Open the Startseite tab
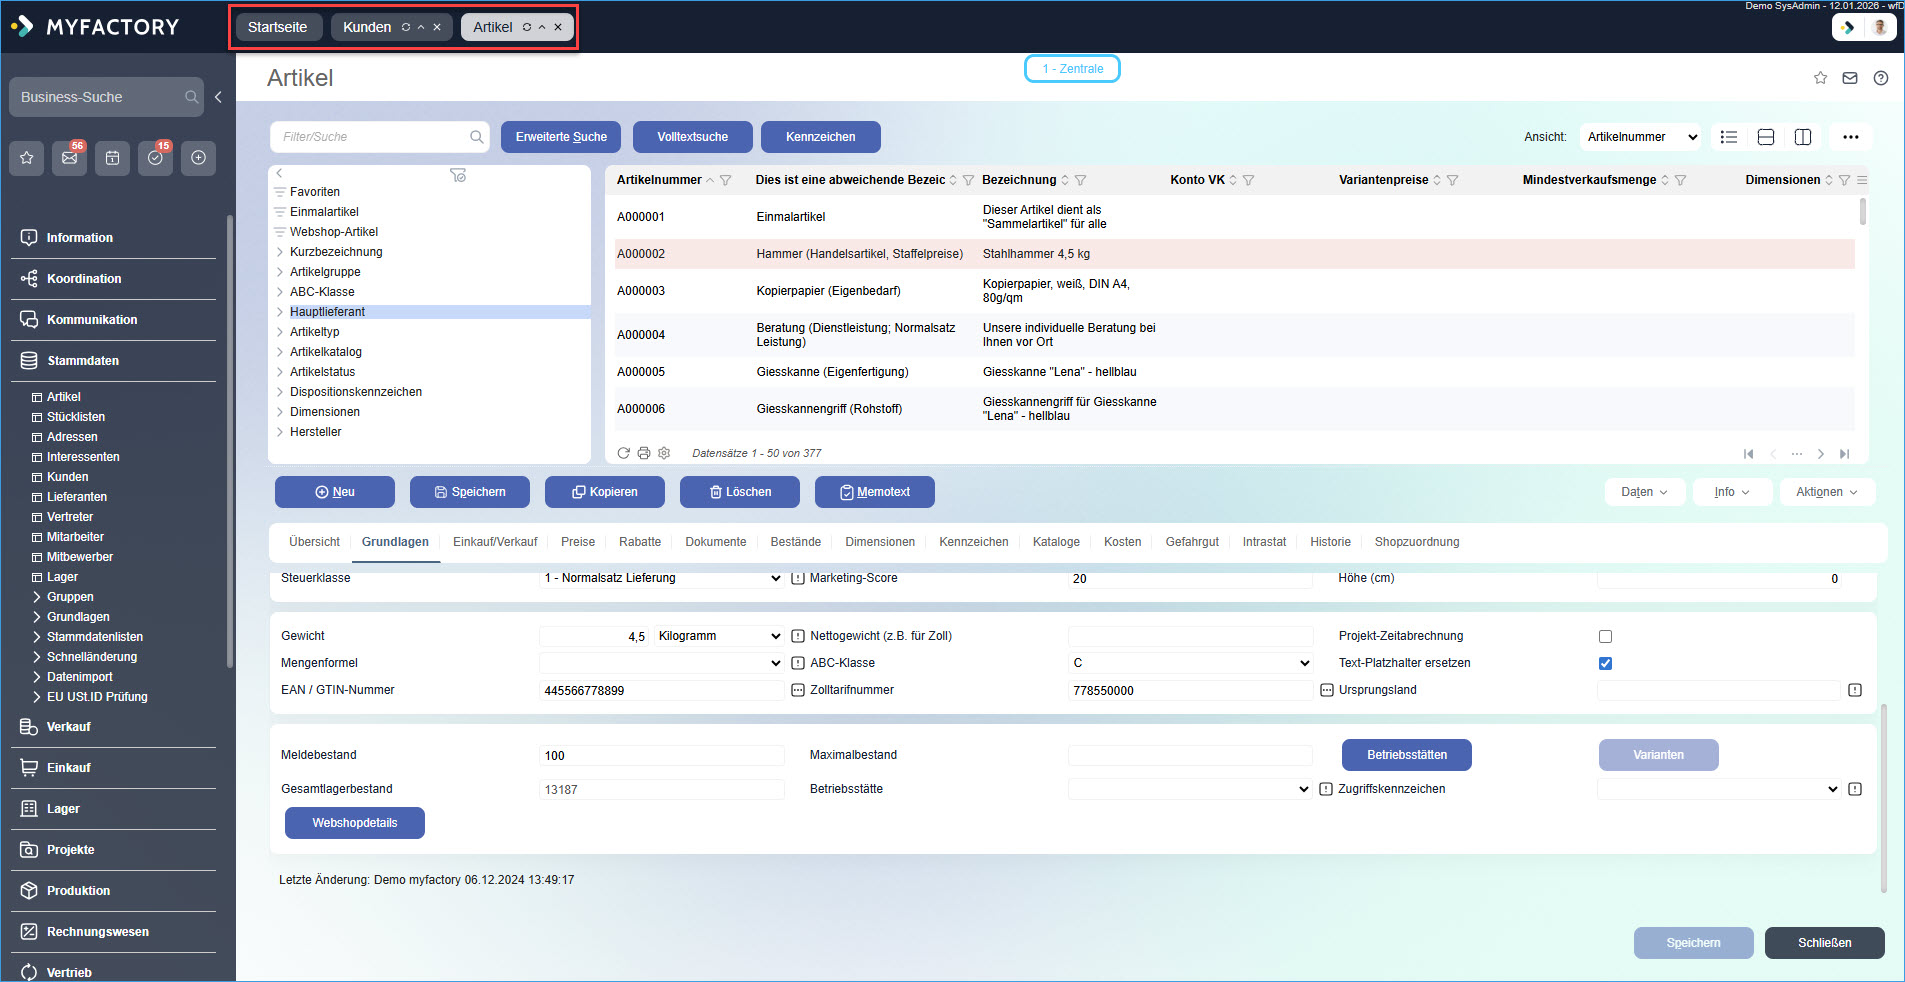The width and height of the screenshot is (1905, 982). coord(277,27)
